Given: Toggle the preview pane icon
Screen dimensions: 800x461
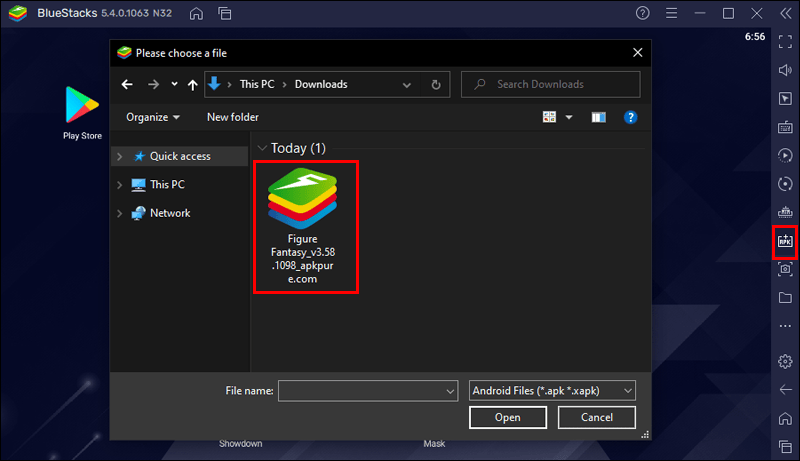Looking at the screenshot, I should coord(598,117).
